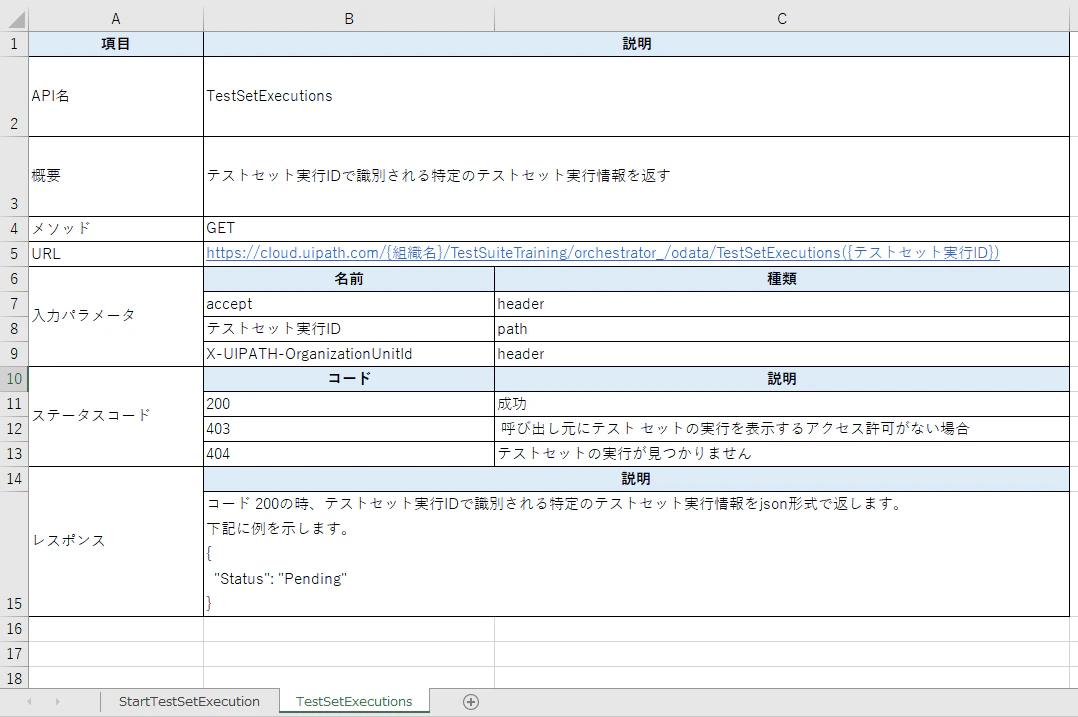
Task: Click the 'メソッド' label cell
Action: (x=116, y=229)
